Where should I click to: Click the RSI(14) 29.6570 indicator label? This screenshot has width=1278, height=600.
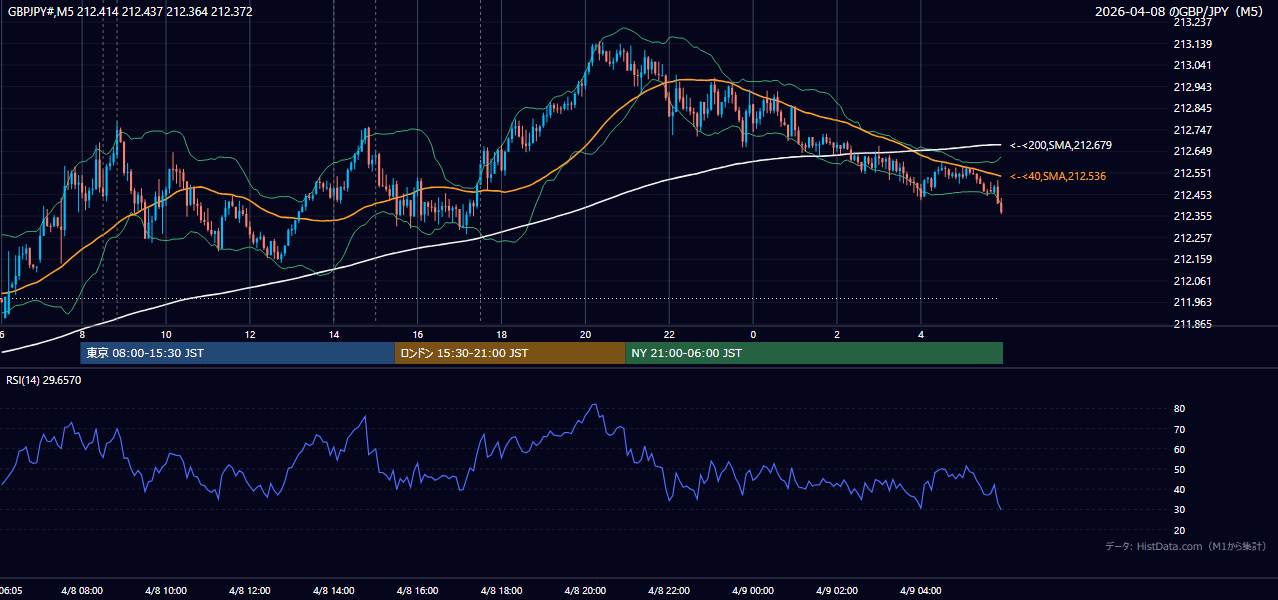click(44, 380)
